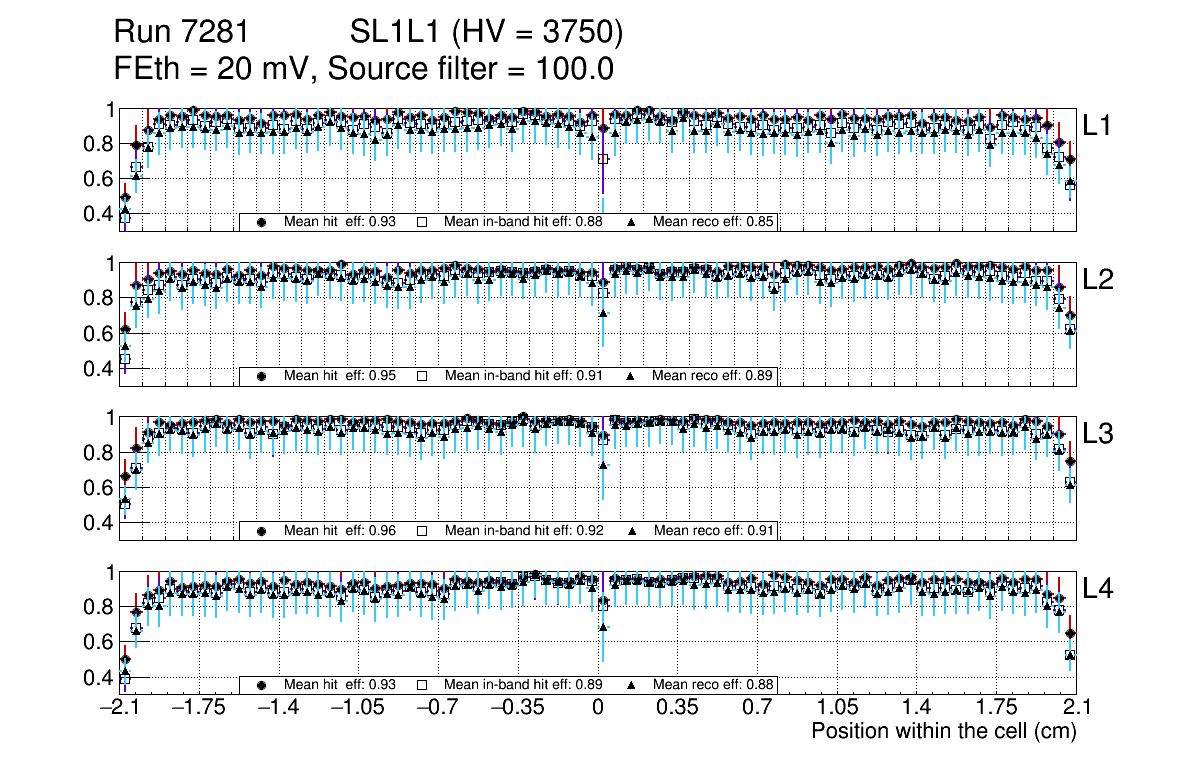Viewport: 1196px width, 772px height.
Task: Click the 'Run 7281' title text
Action: (181, 33)
